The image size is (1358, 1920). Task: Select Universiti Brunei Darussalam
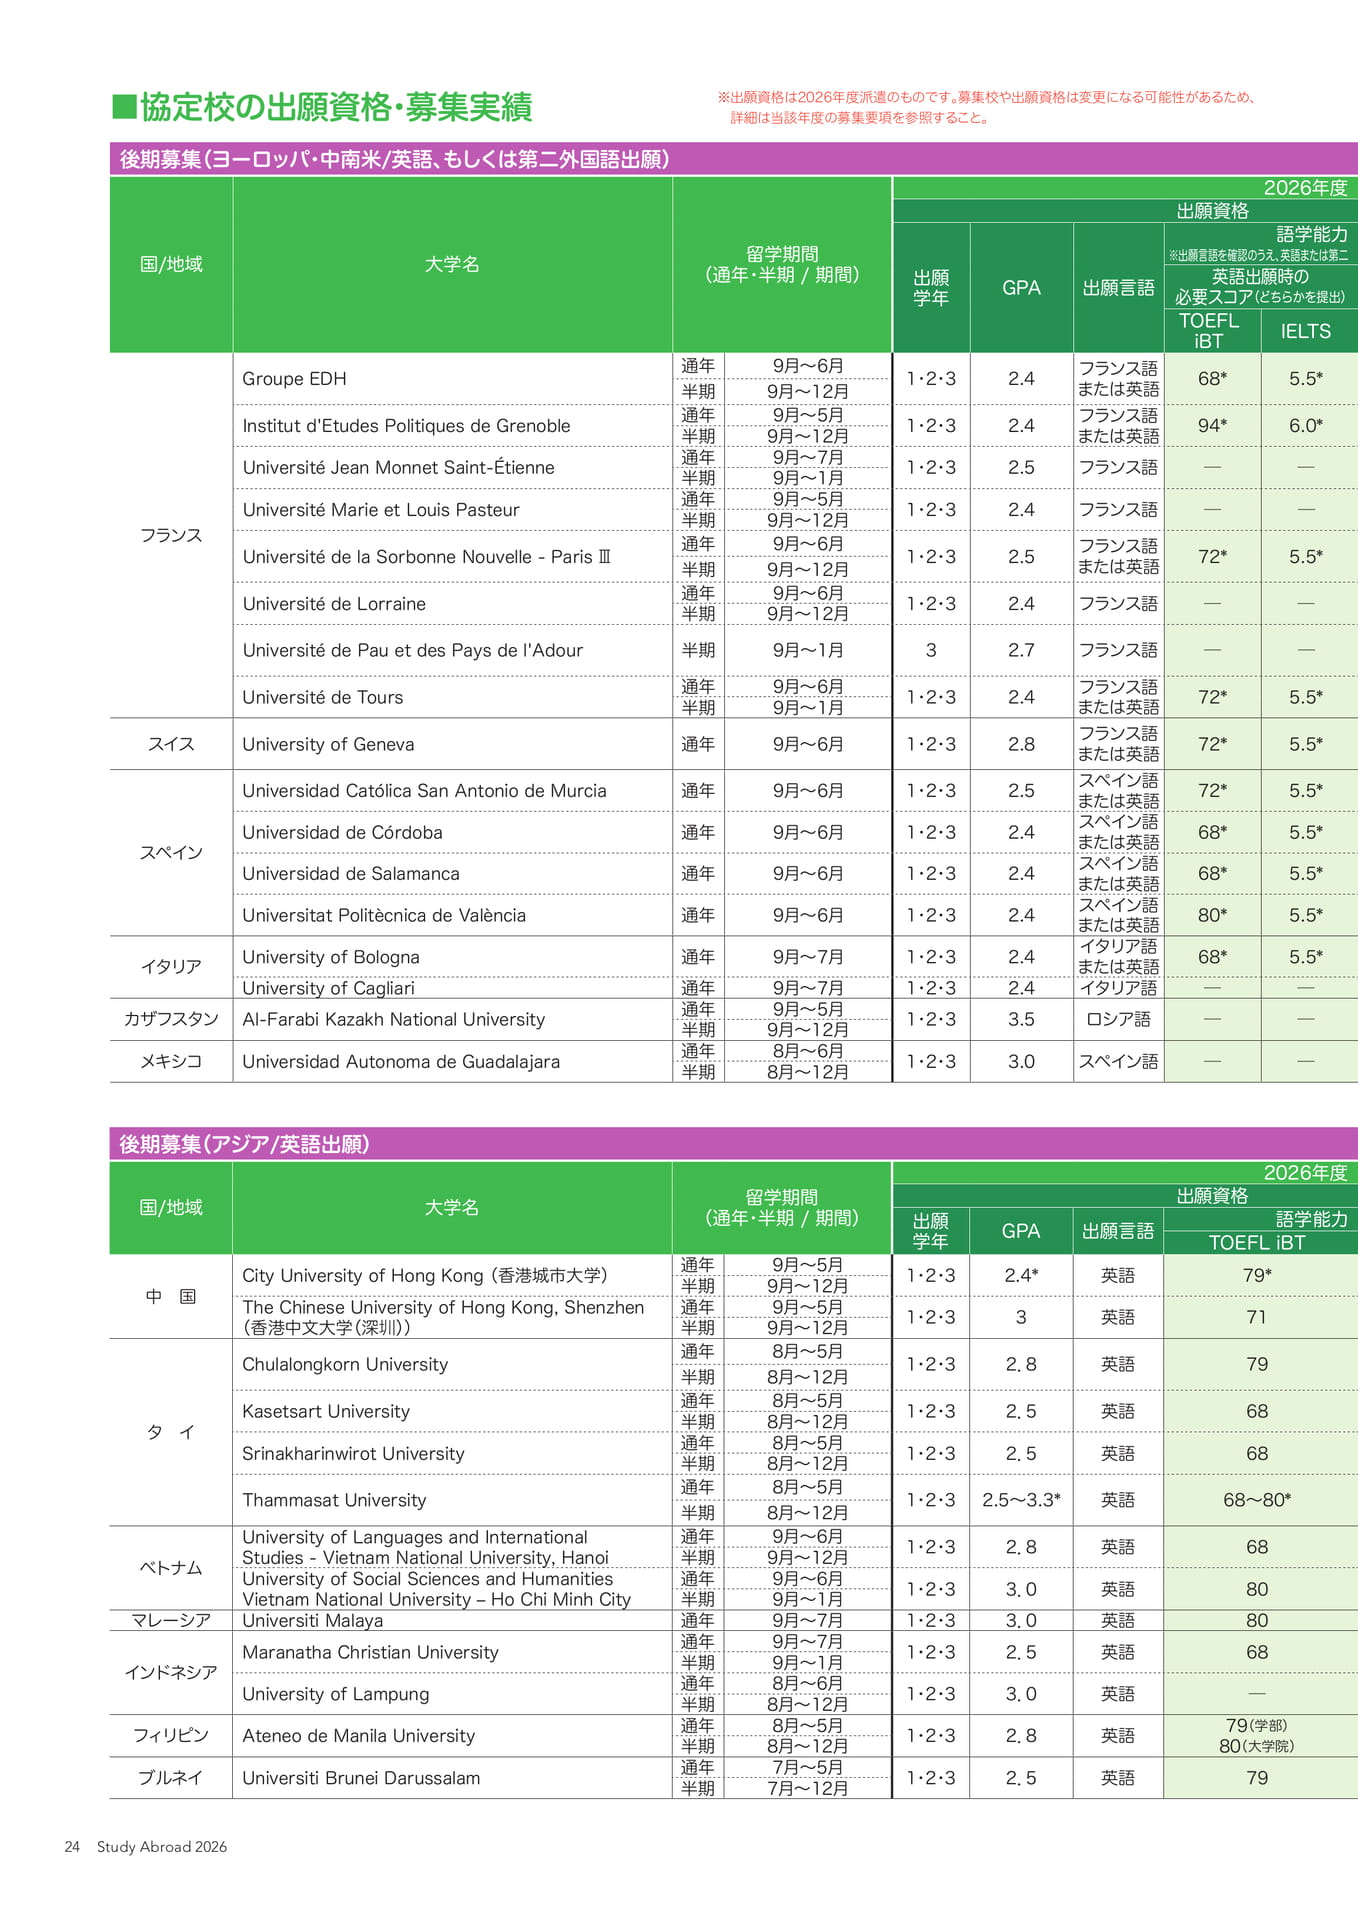click(361, 1779)
